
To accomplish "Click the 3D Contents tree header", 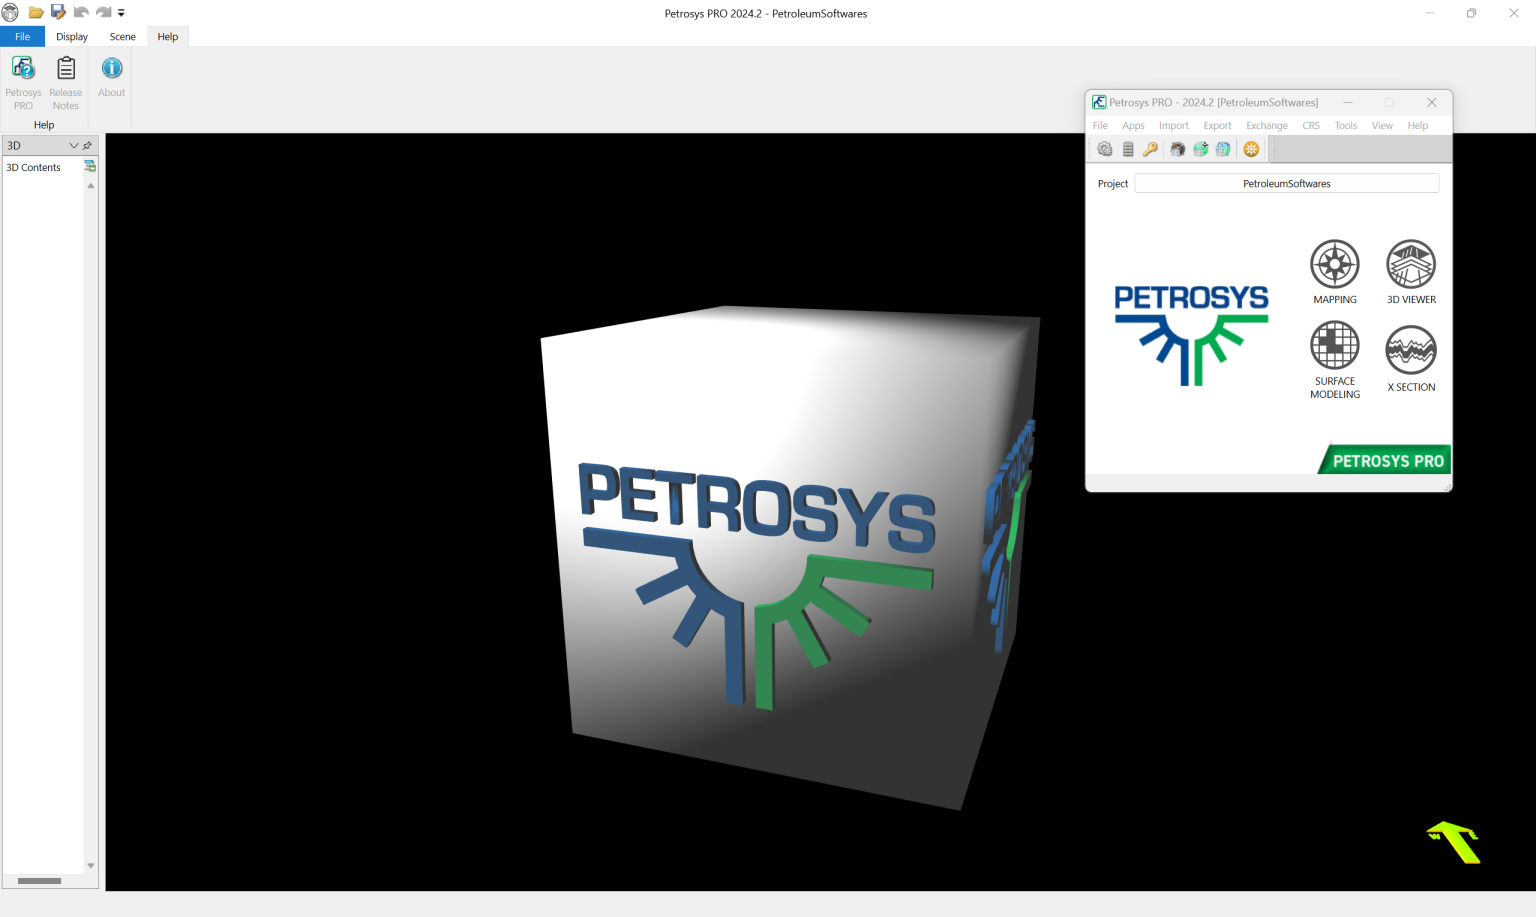I will coord(34,167).
